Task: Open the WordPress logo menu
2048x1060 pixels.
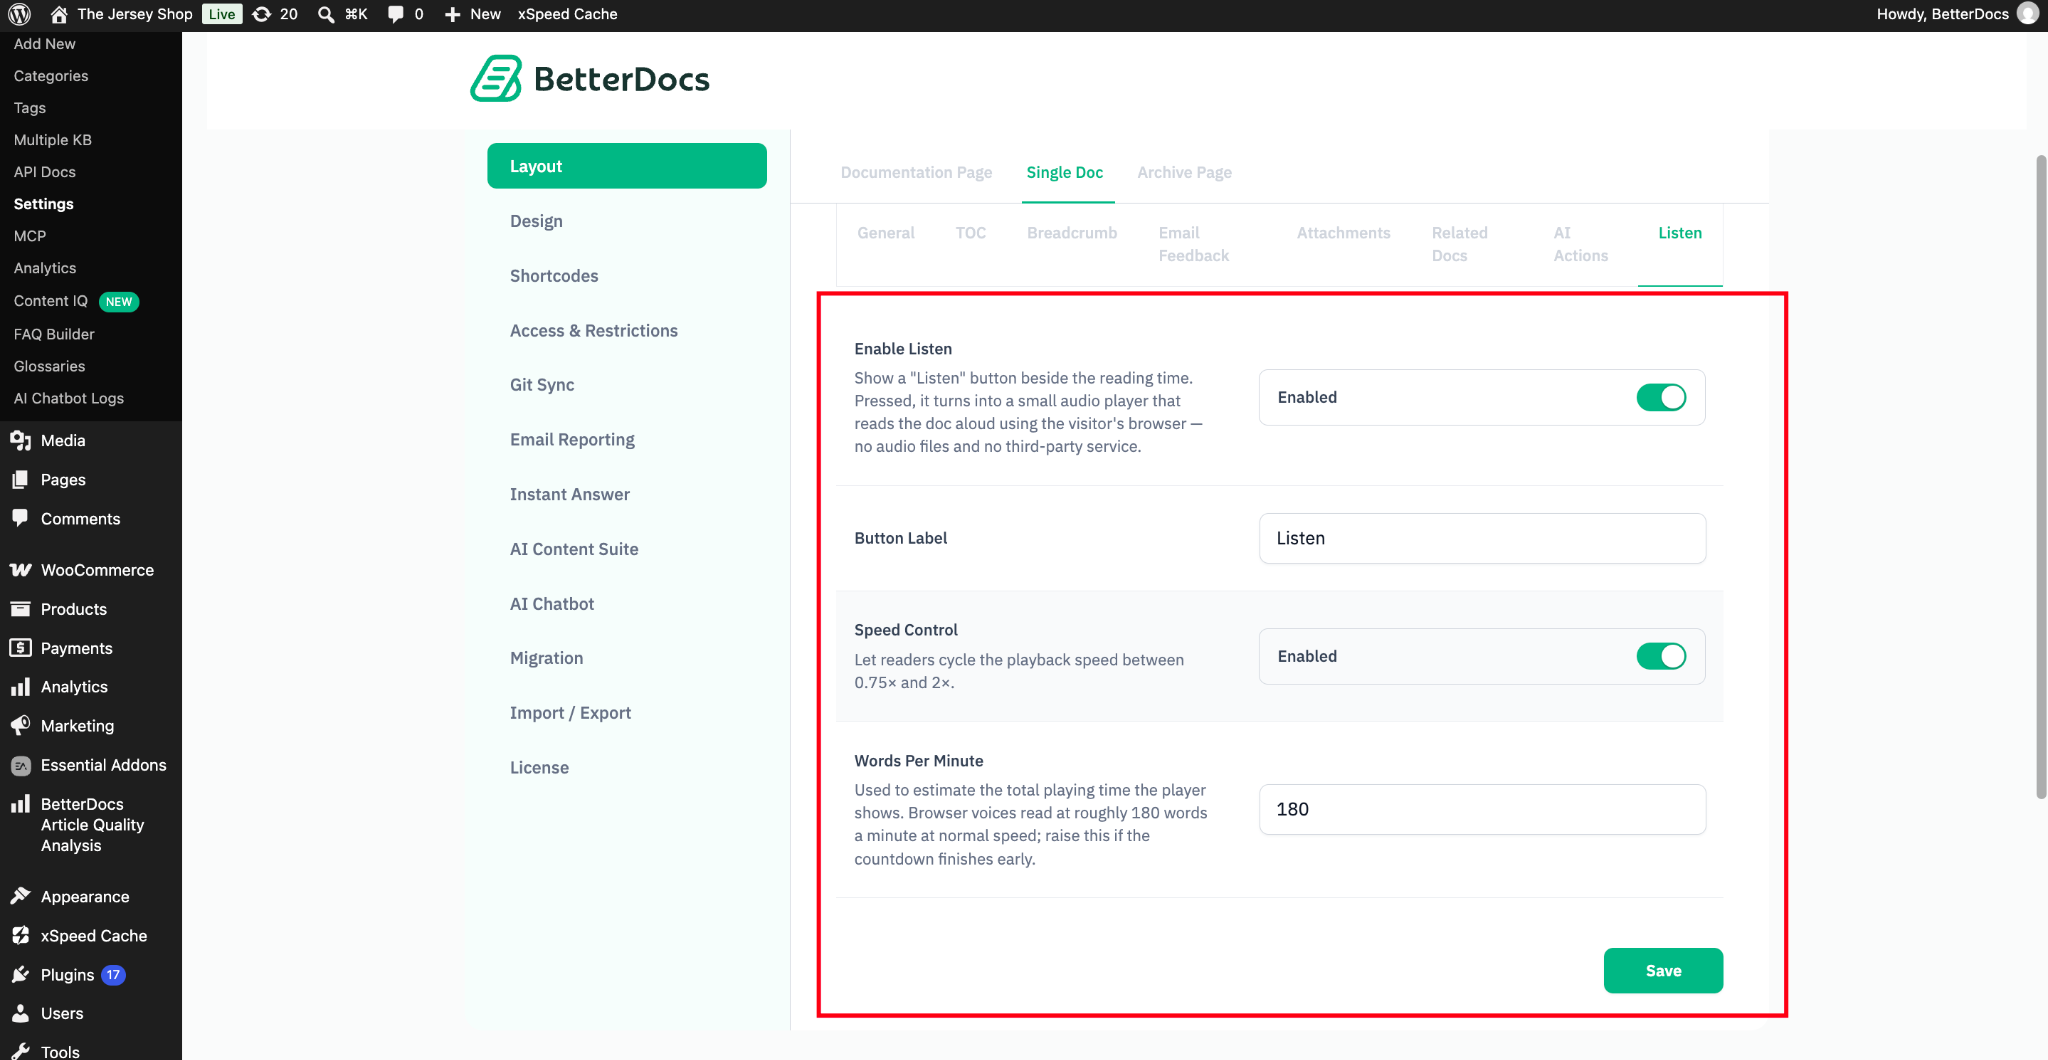Action: (20, 14)
